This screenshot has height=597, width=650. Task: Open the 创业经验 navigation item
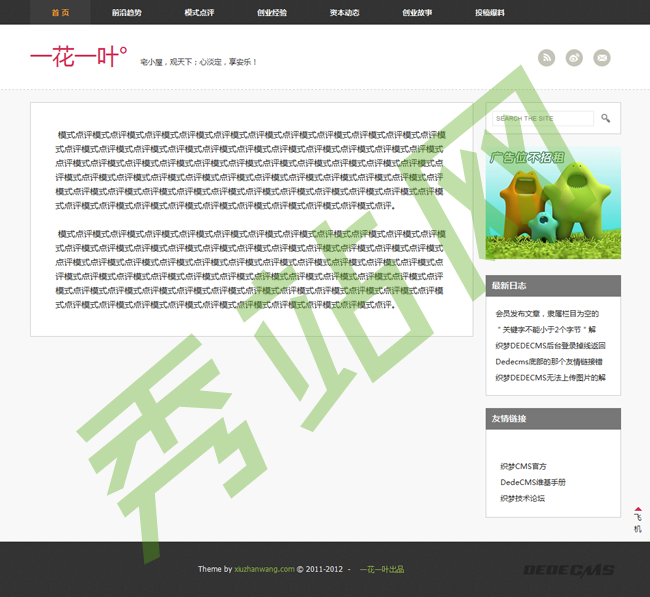tap(272, 13)
